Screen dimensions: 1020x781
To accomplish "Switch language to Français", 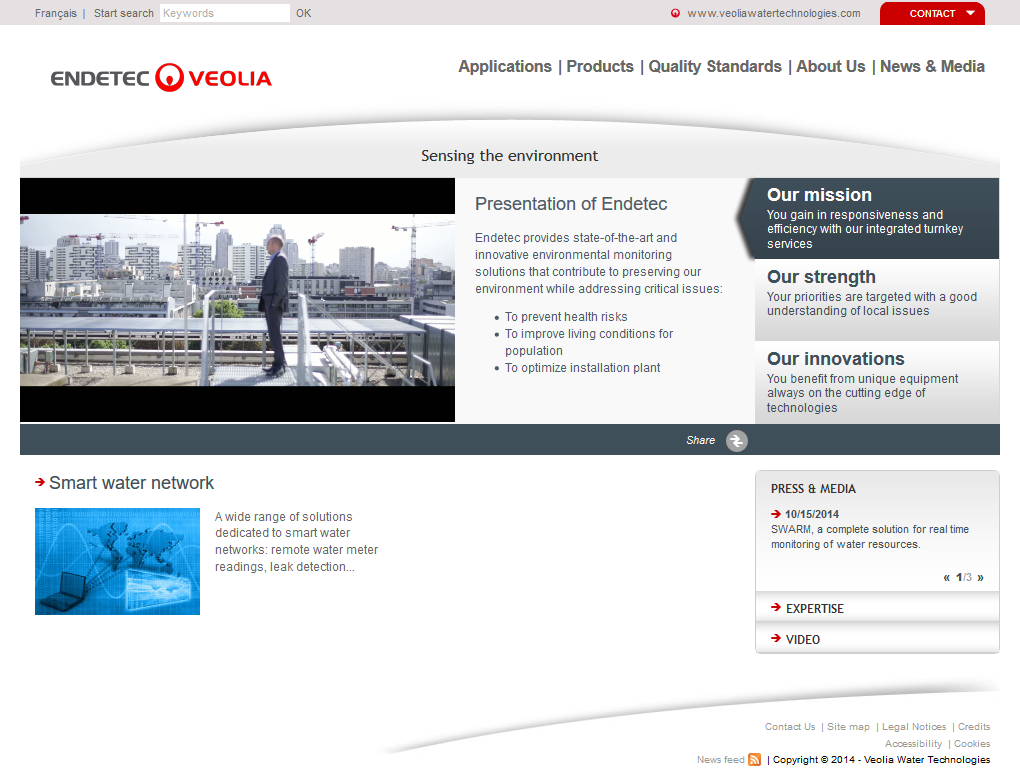I will tap(56, 13).
